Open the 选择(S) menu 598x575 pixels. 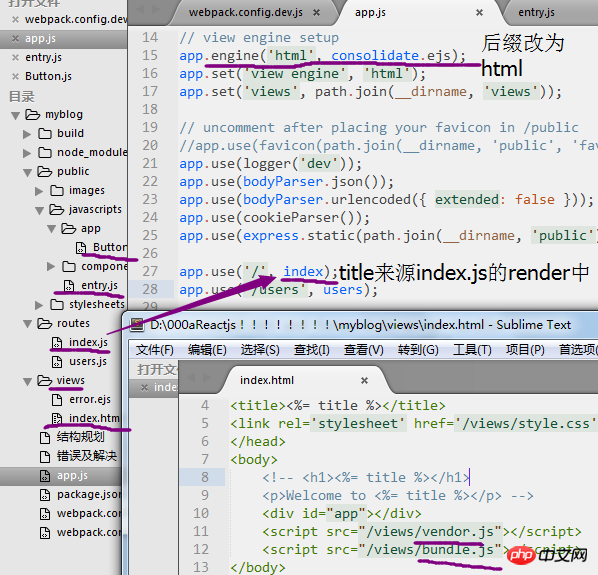coord(260,350)
